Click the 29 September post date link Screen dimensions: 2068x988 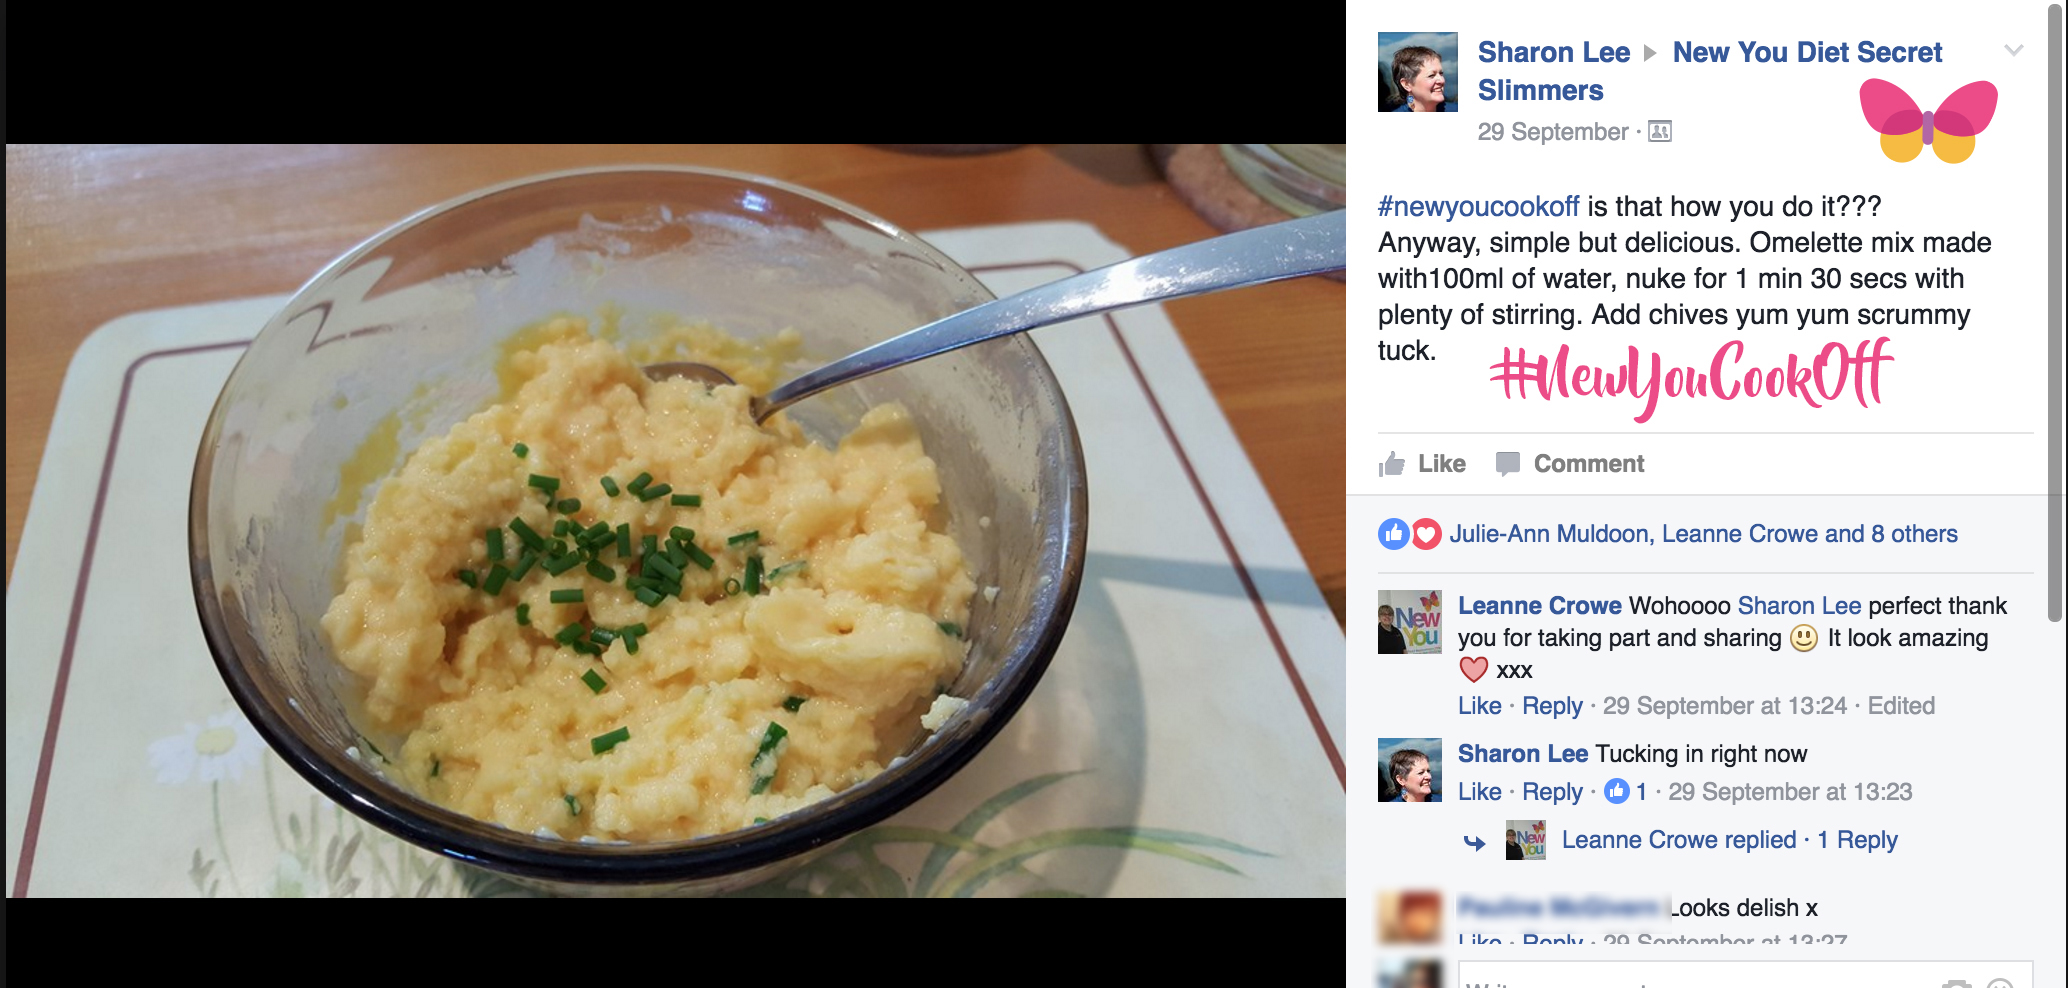1553,132
